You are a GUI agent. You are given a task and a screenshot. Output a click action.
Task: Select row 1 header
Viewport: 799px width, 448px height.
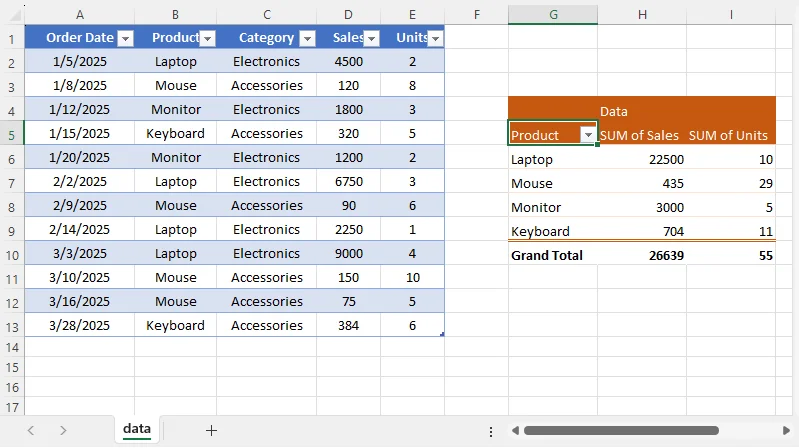tap(12, 38)
